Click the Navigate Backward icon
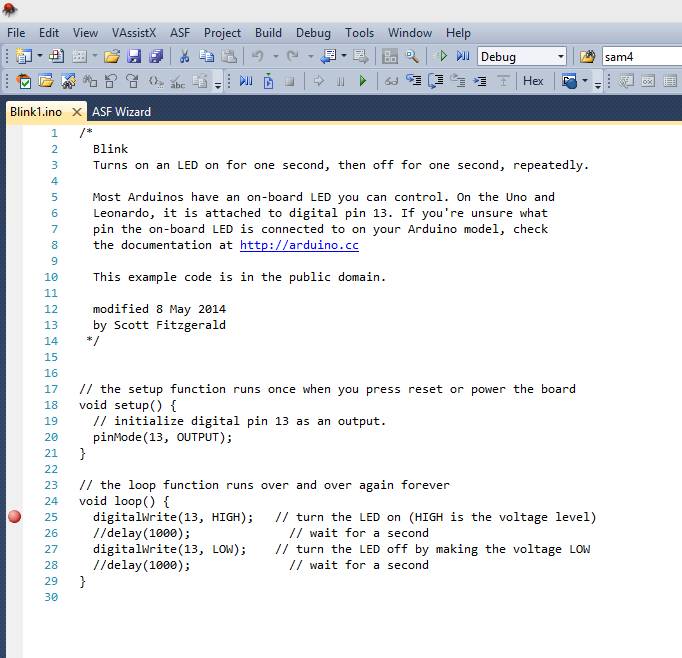Image resolution: width=682 pixels, height=658 pixels. 328,57
